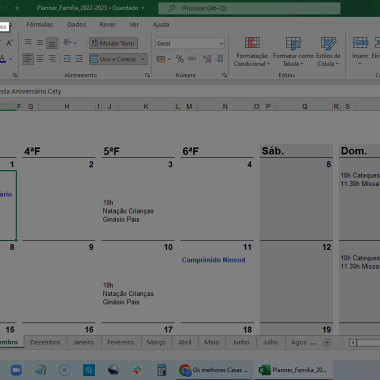The height and width of the screenshot is (380, 380).
Task: Switch to Janeiro sheet tab
Action: (x=84, y=342)
